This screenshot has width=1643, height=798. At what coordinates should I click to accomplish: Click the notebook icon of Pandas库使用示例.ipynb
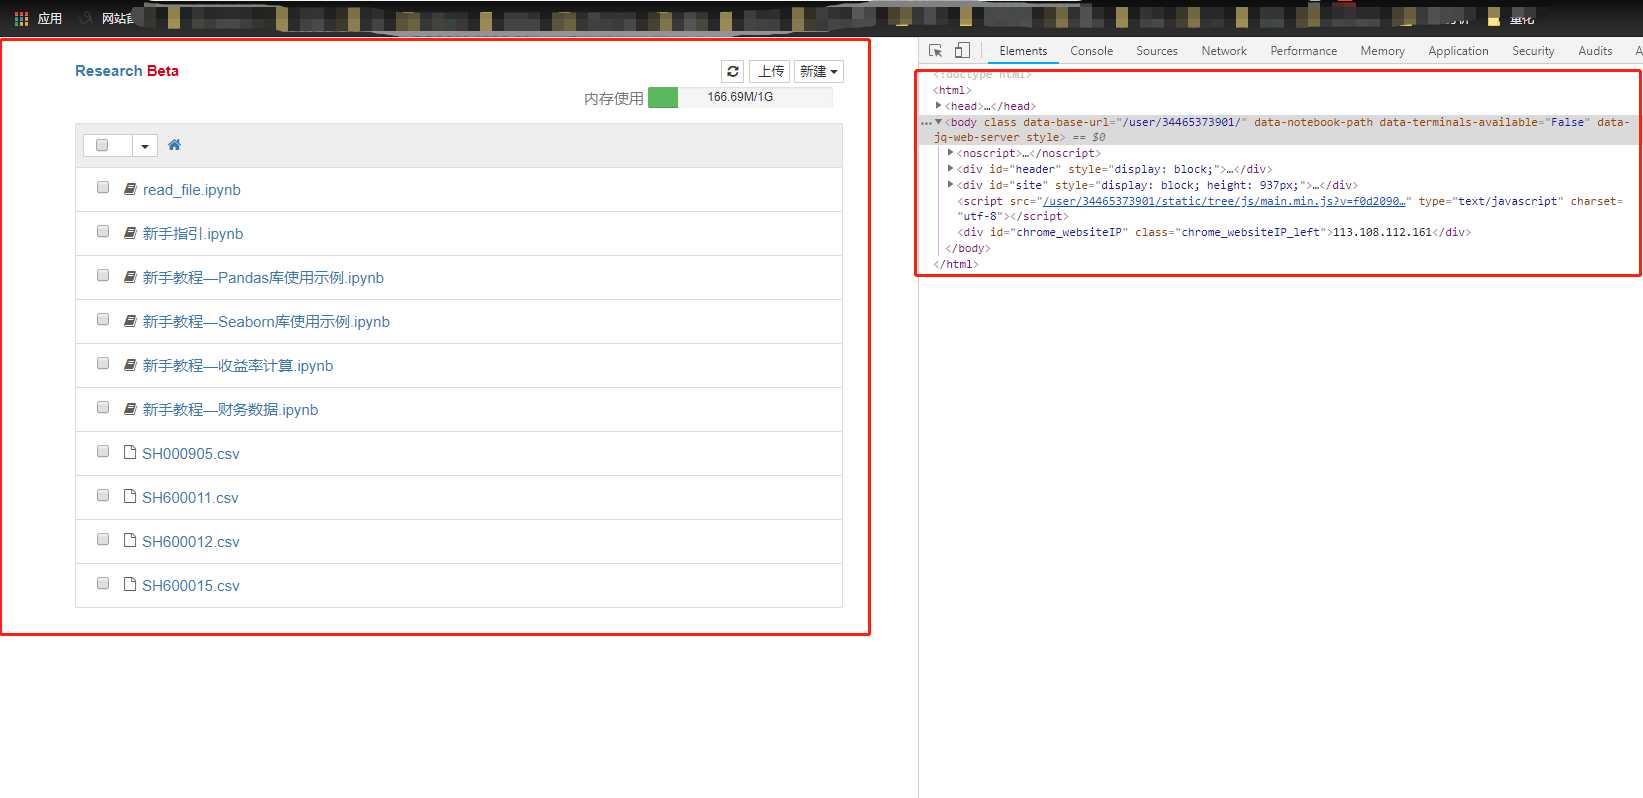[x=130, y=277]
